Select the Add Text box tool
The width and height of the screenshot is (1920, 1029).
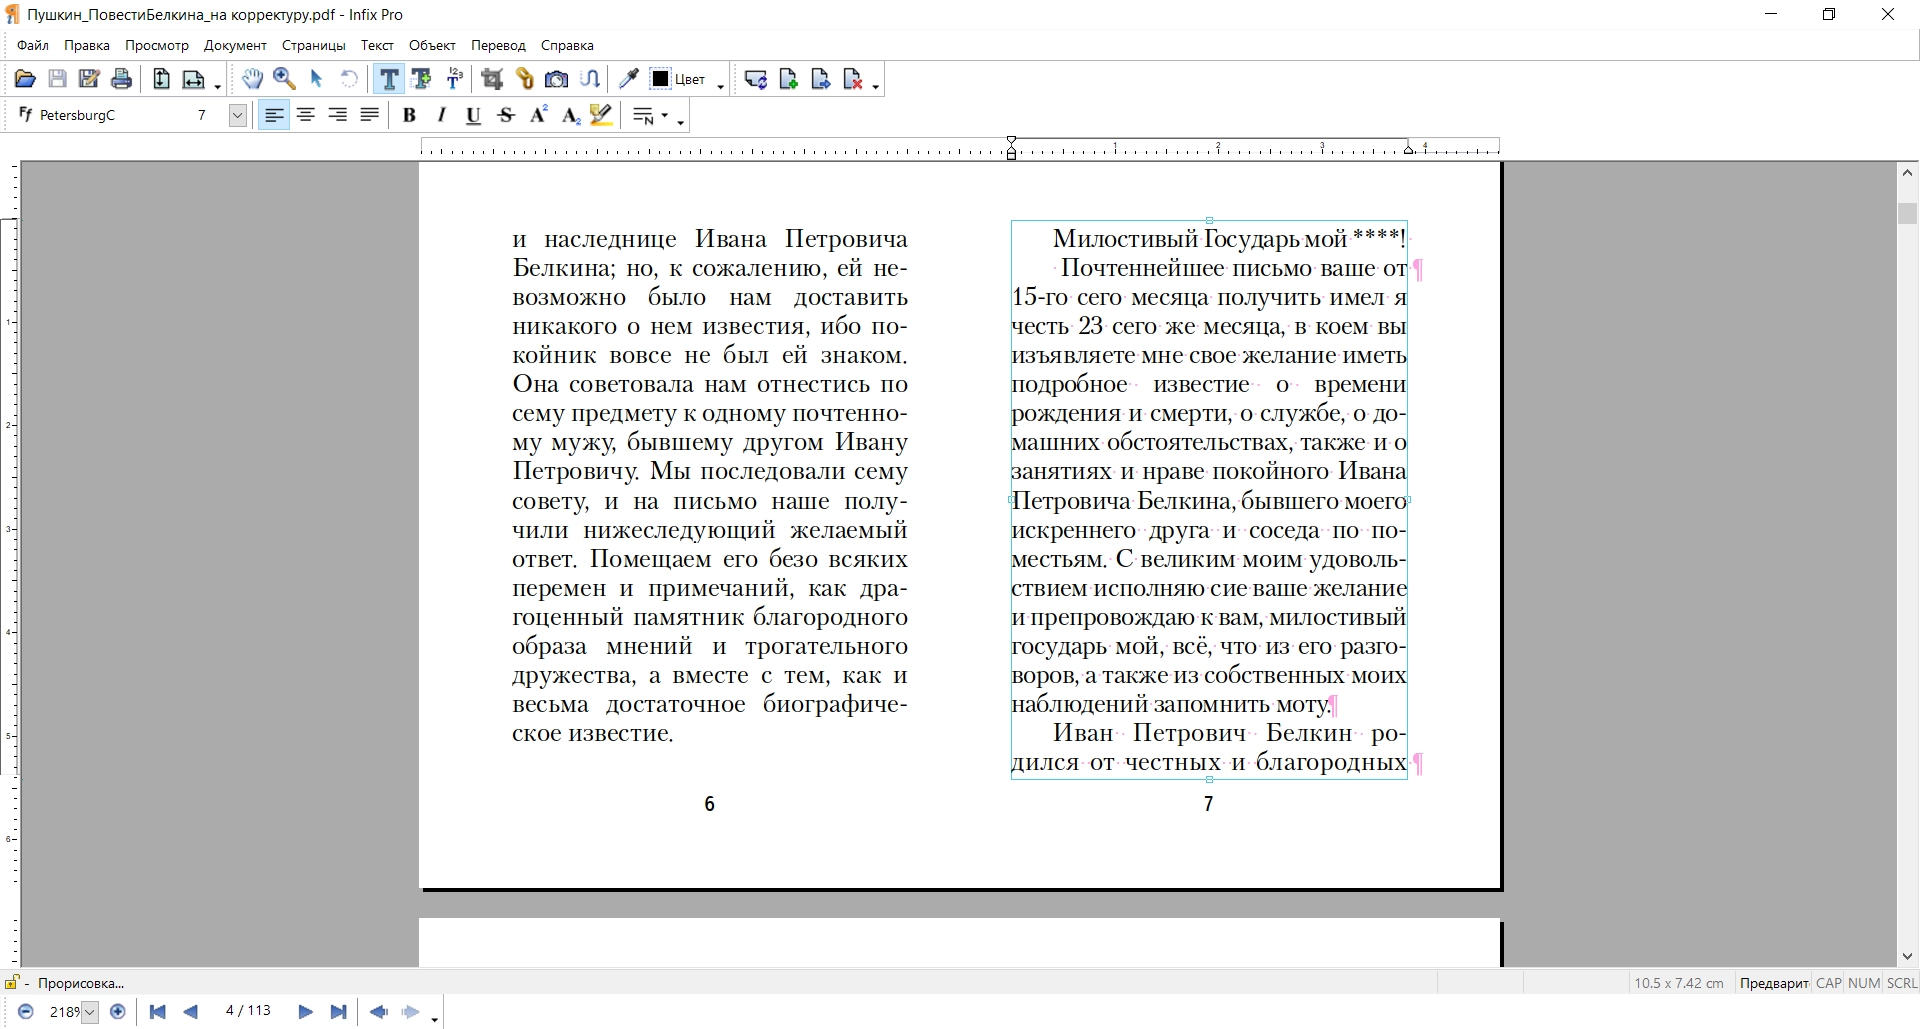[x=421, y=79]
